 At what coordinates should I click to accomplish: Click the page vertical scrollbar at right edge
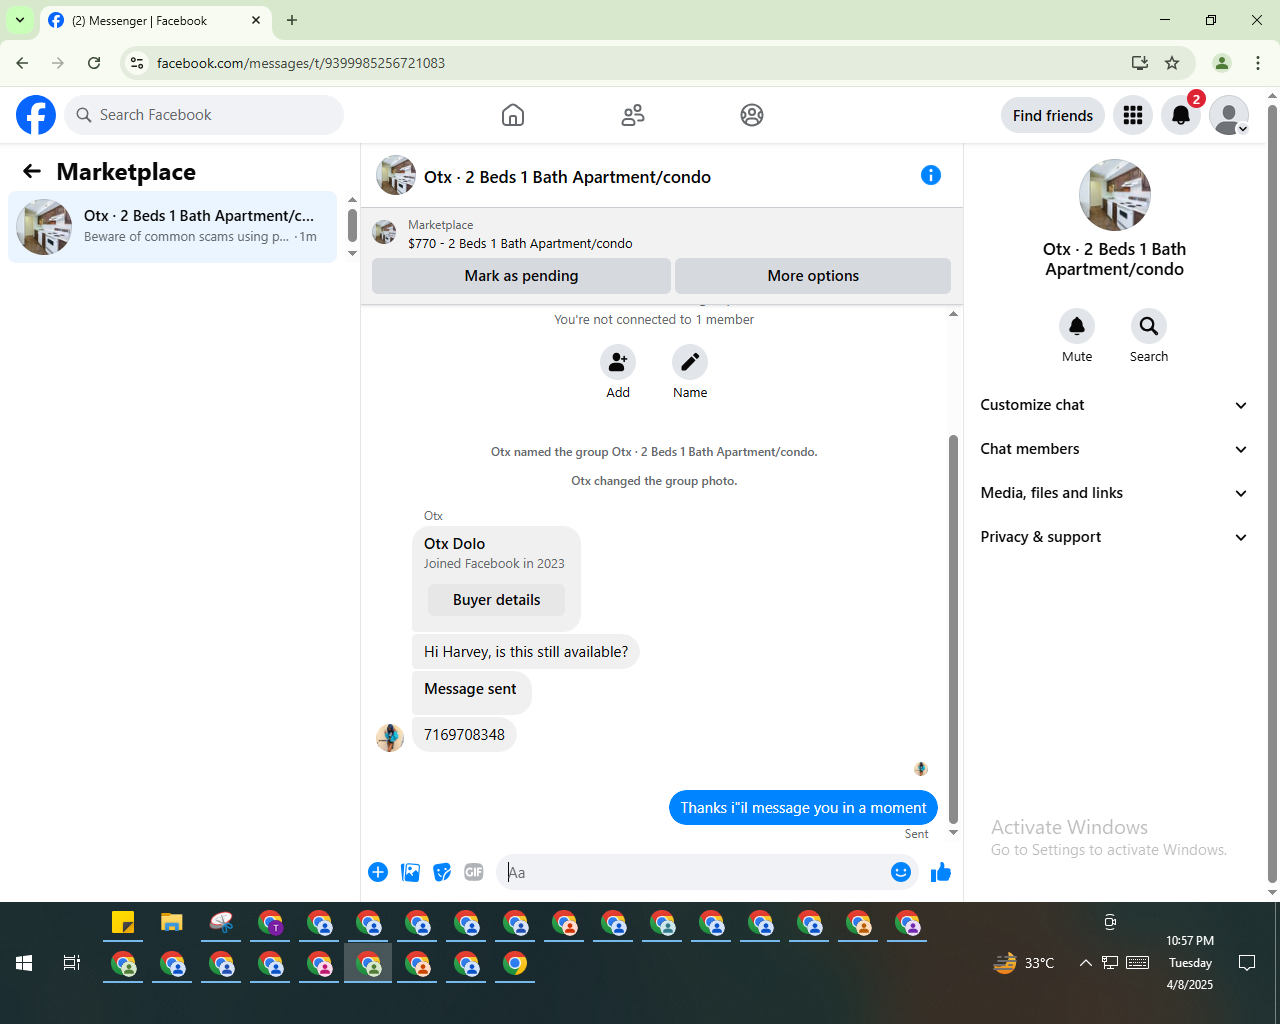pos(1272,493)
